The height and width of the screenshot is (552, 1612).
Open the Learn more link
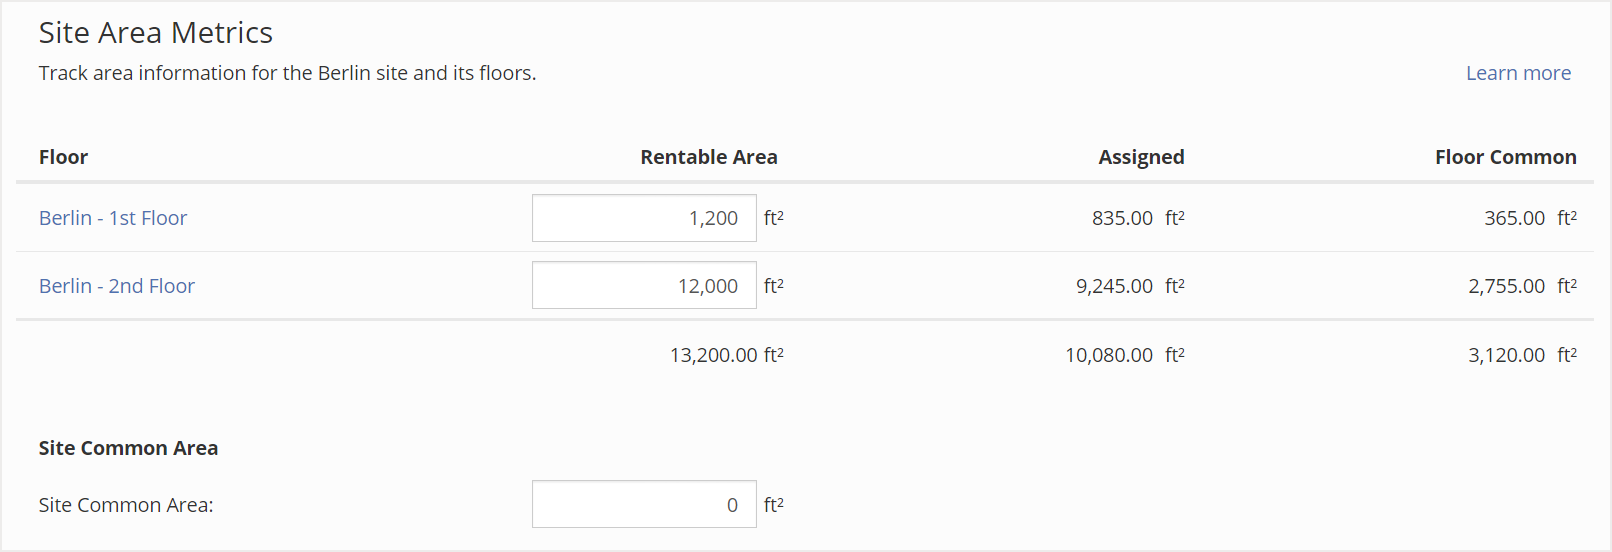pyautogui.click(x=1517, y=73)
